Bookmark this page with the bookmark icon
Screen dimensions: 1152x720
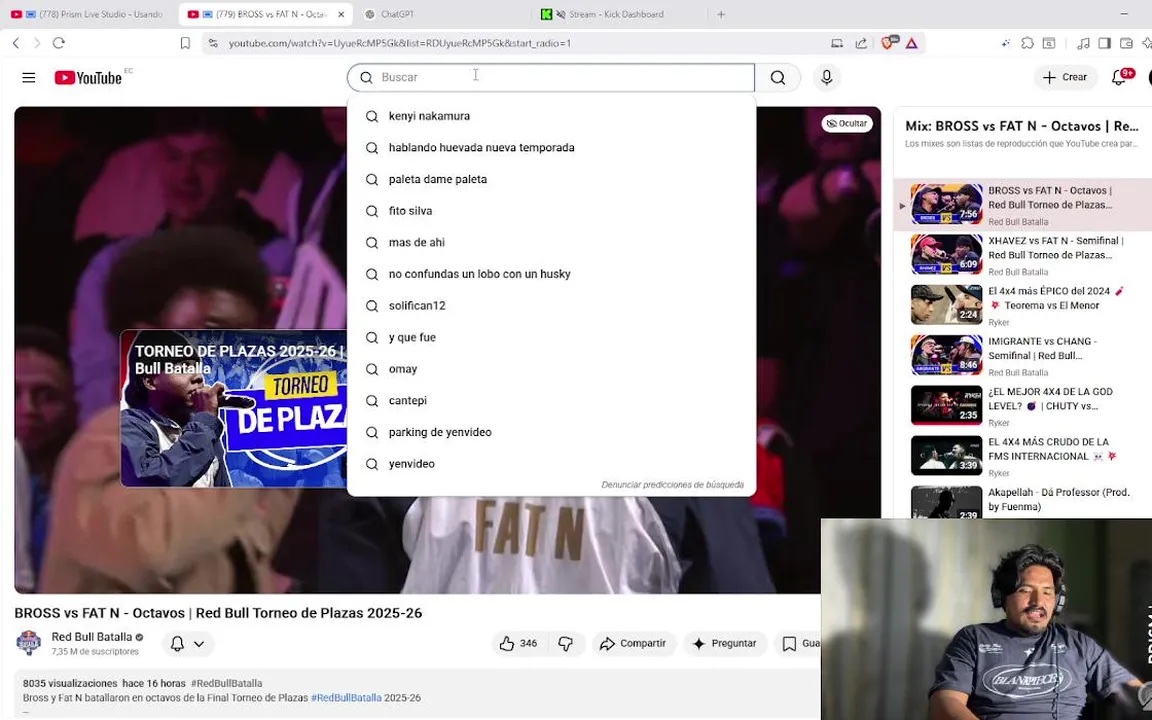click(x=185, y=43)
